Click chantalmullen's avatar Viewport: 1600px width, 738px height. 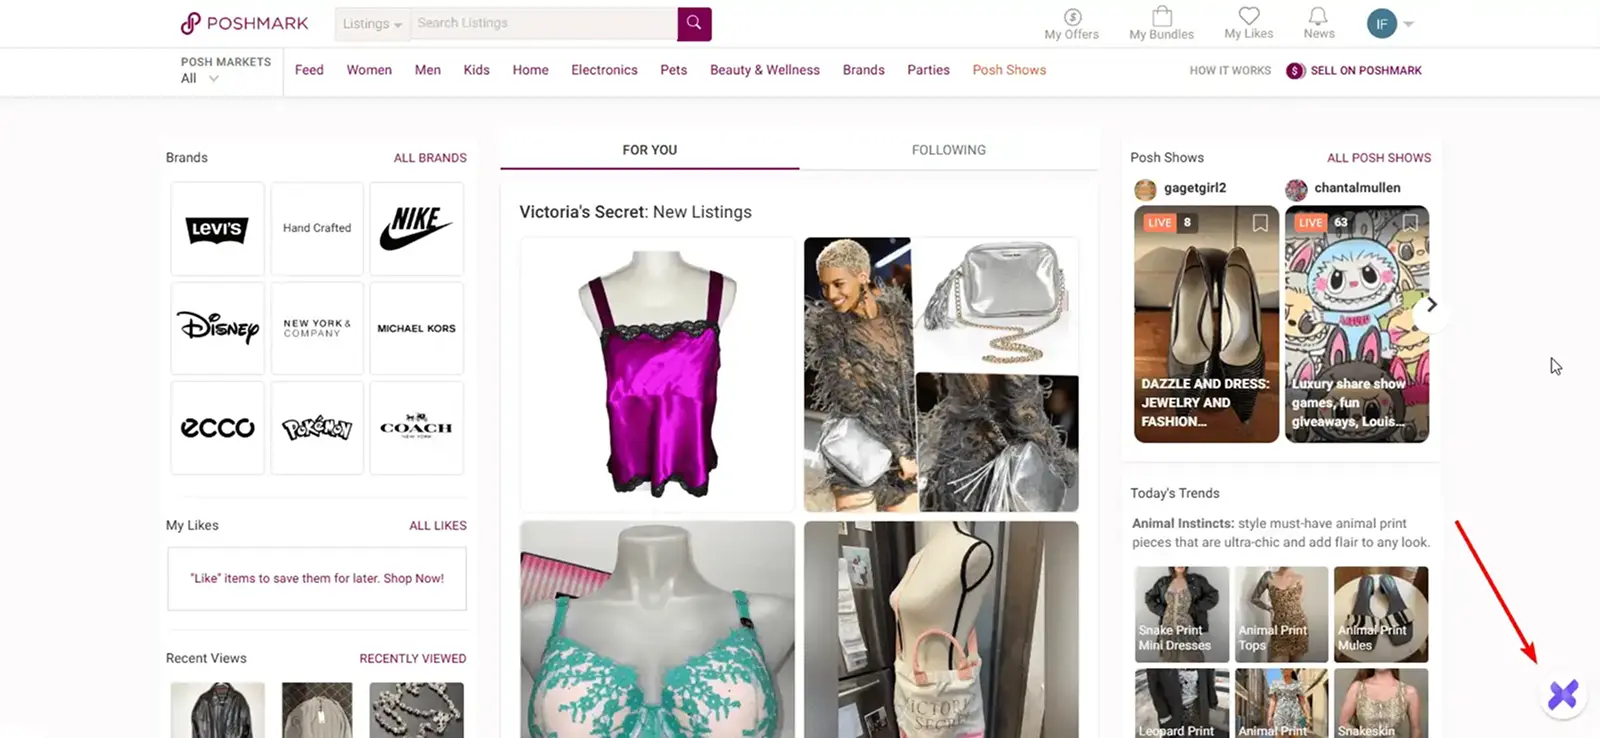point(1296,189)
